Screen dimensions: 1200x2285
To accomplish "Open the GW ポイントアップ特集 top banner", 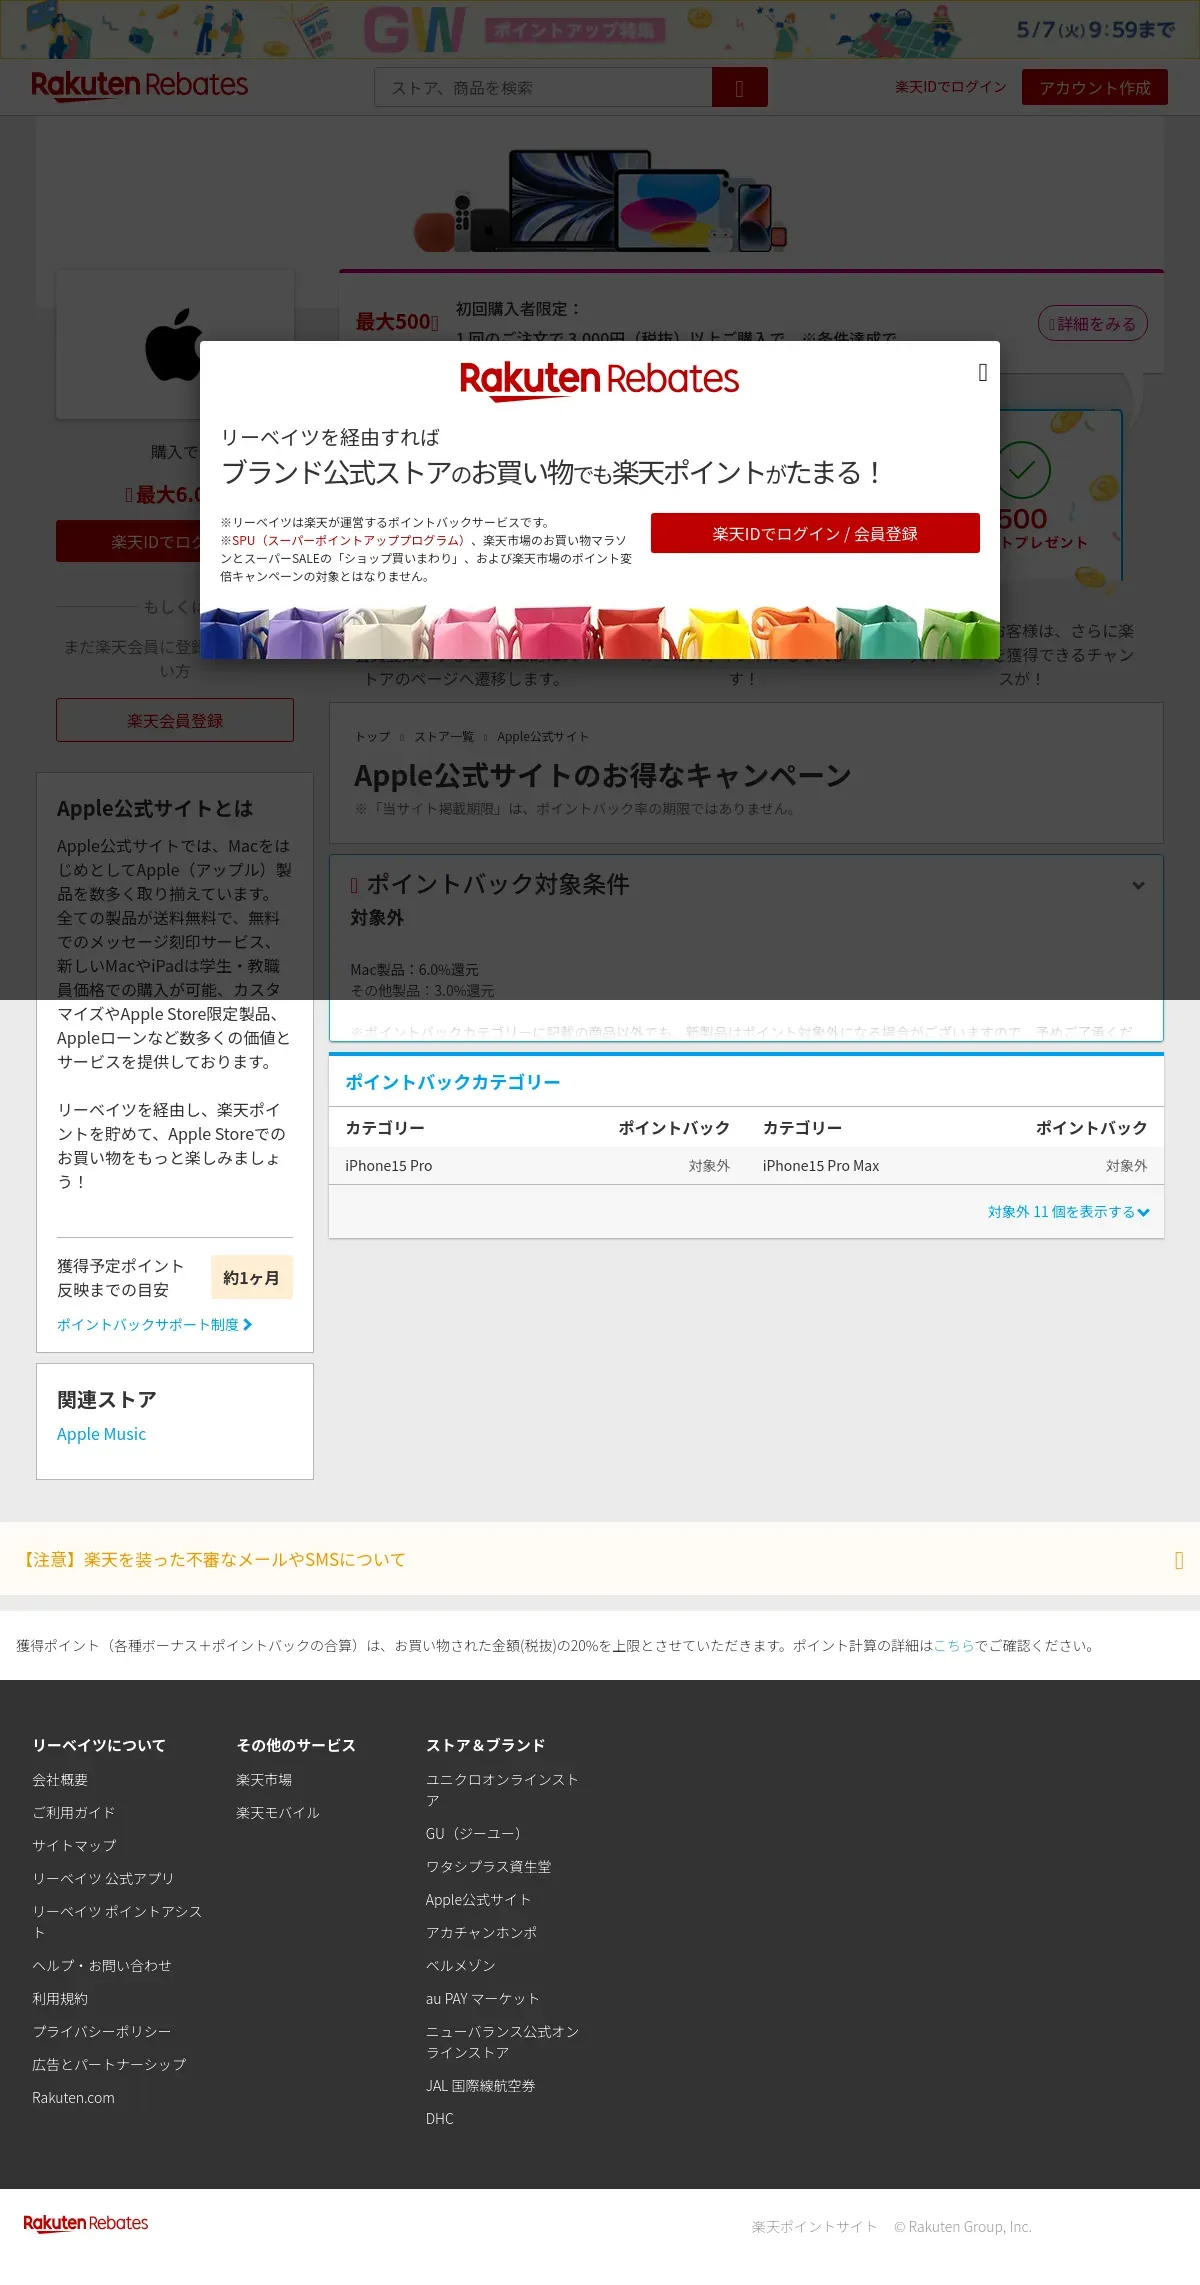I will tap(600, 29).
